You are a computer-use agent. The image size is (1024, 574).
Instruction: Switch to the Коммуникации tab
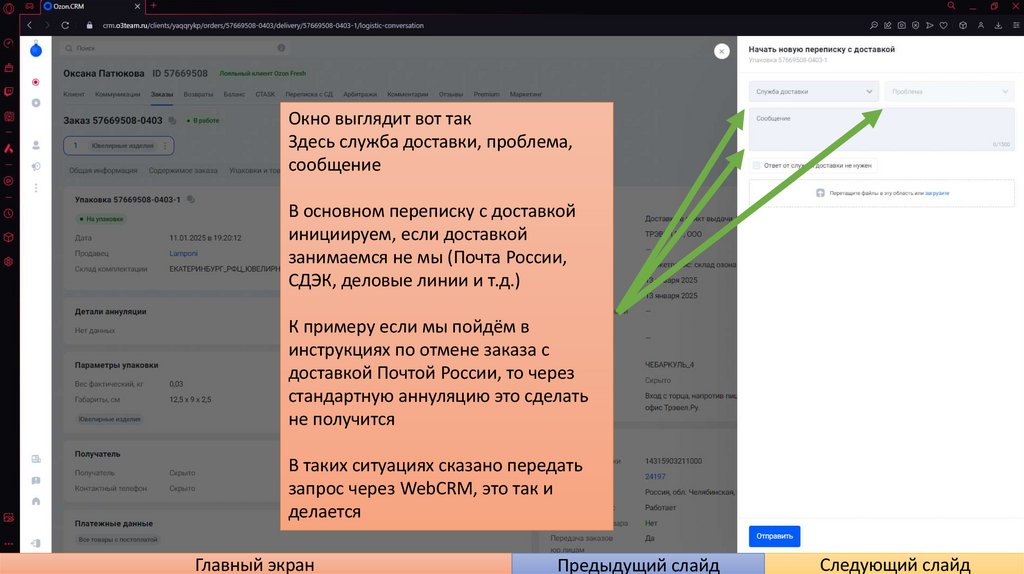point(118,94)
